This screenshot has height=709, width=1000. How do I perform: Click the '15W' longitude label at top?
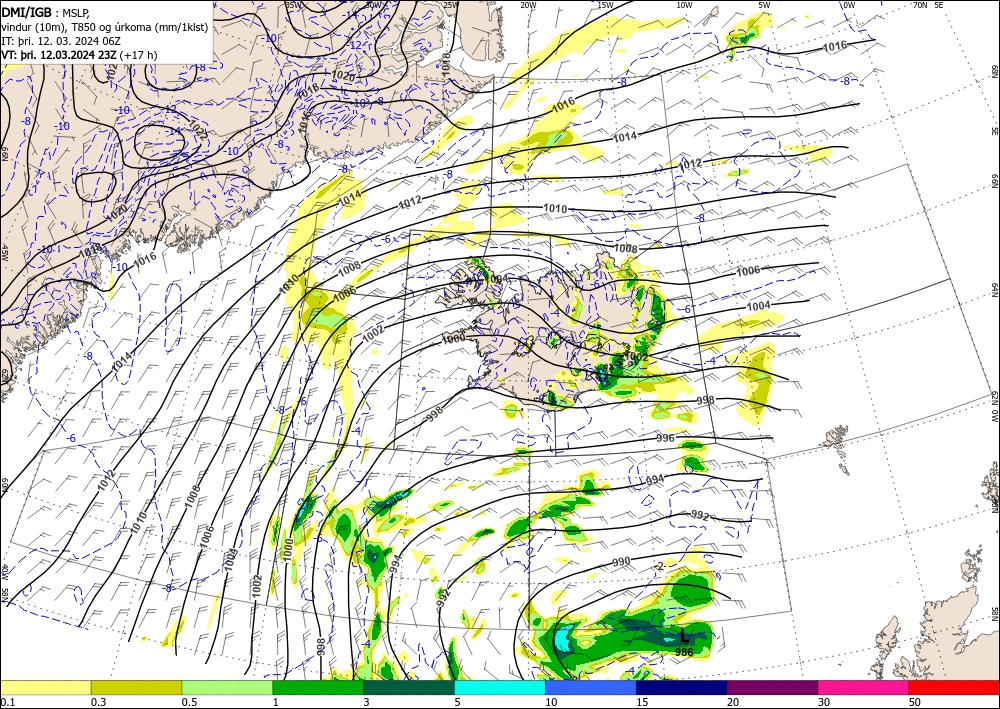[x=606, y=5]
